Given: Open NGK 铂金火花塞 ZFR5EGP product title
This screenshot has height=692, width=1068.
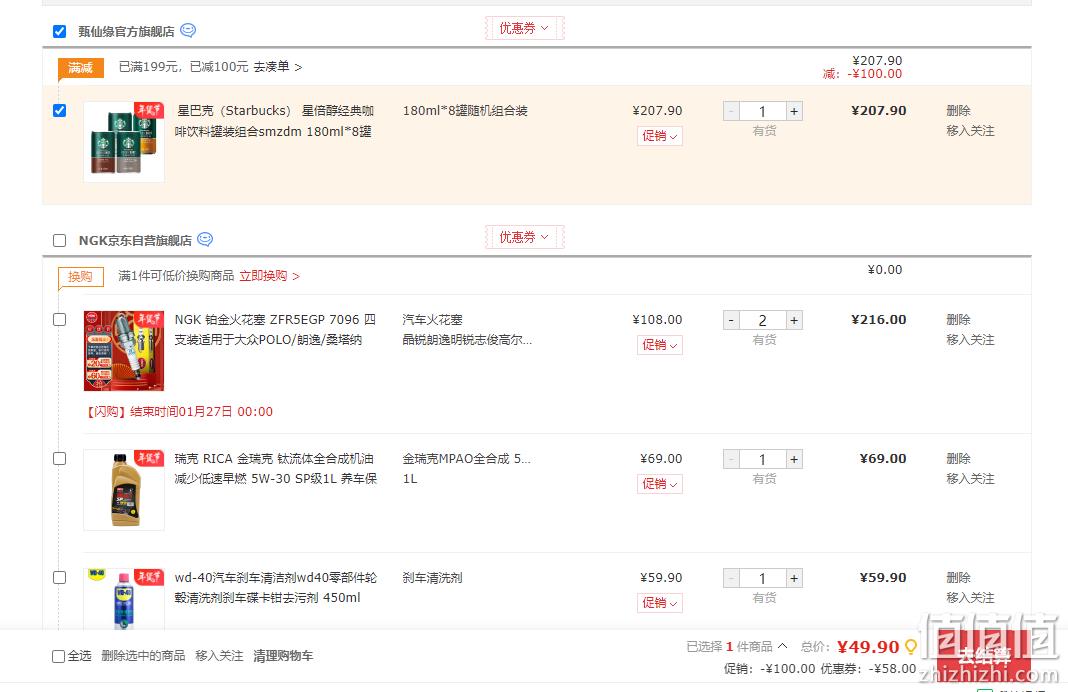Looking at the screenshot, I should [275, 330].
